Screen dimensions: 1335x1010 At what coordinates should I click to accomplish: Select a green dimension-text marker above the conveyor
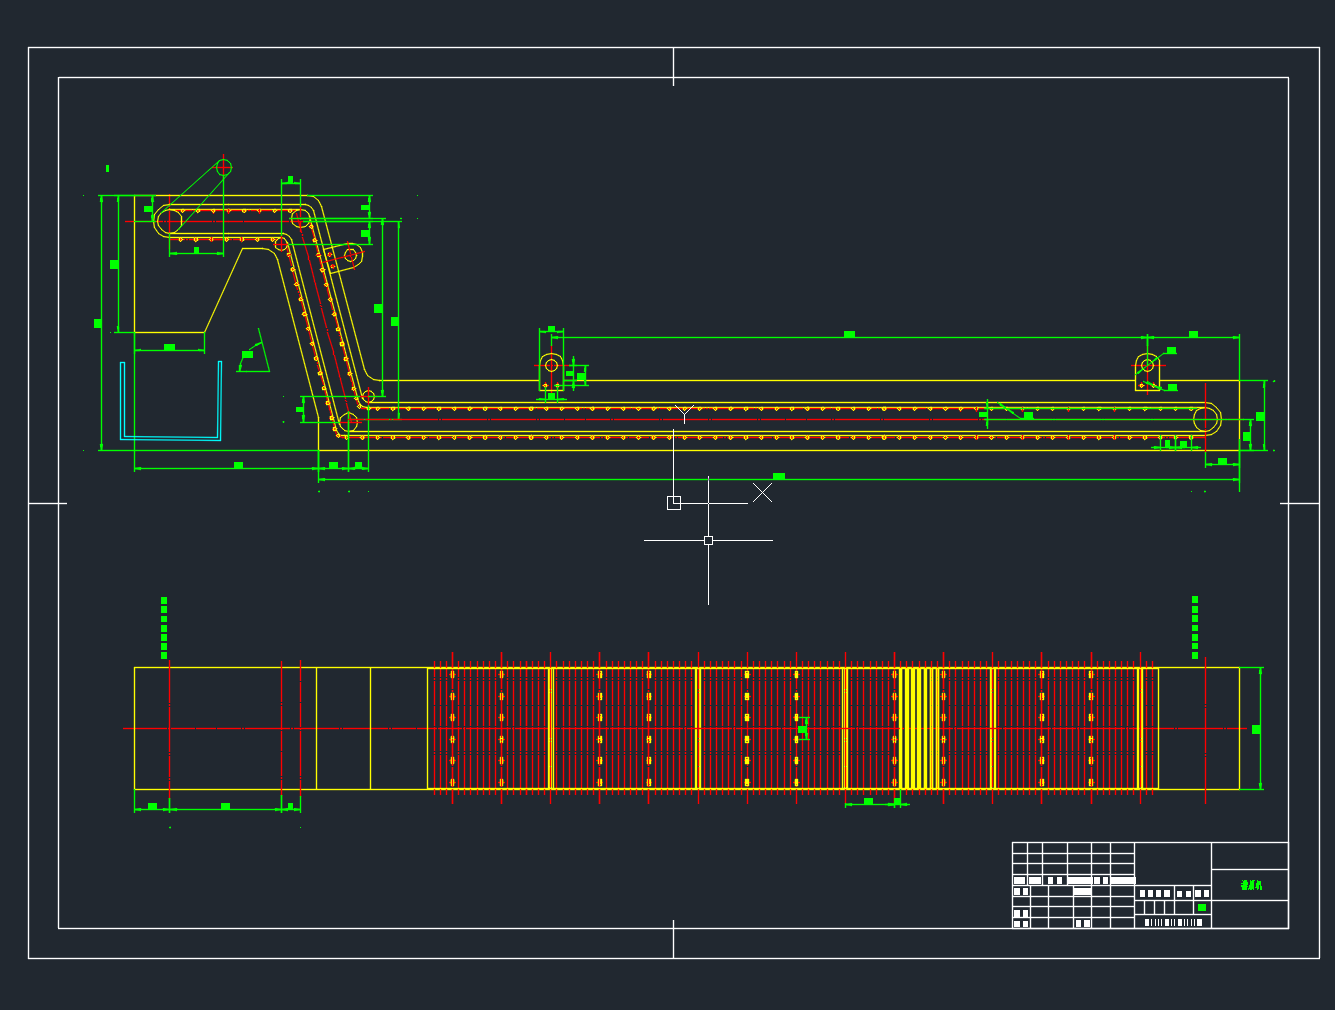[x=848, y=332]
